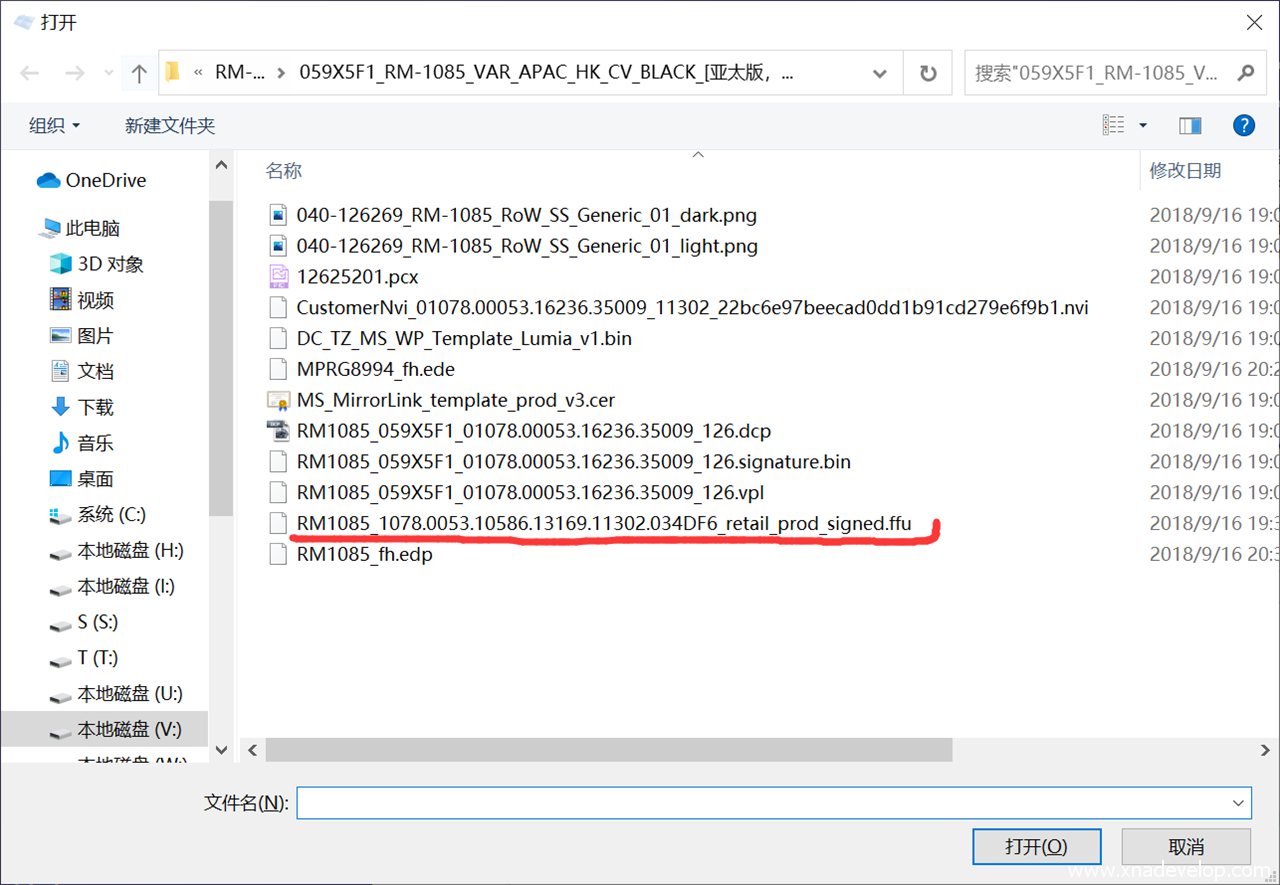Click in the 文件名 filename input field
Screen dimensions: 1280x885
(760, 802)
